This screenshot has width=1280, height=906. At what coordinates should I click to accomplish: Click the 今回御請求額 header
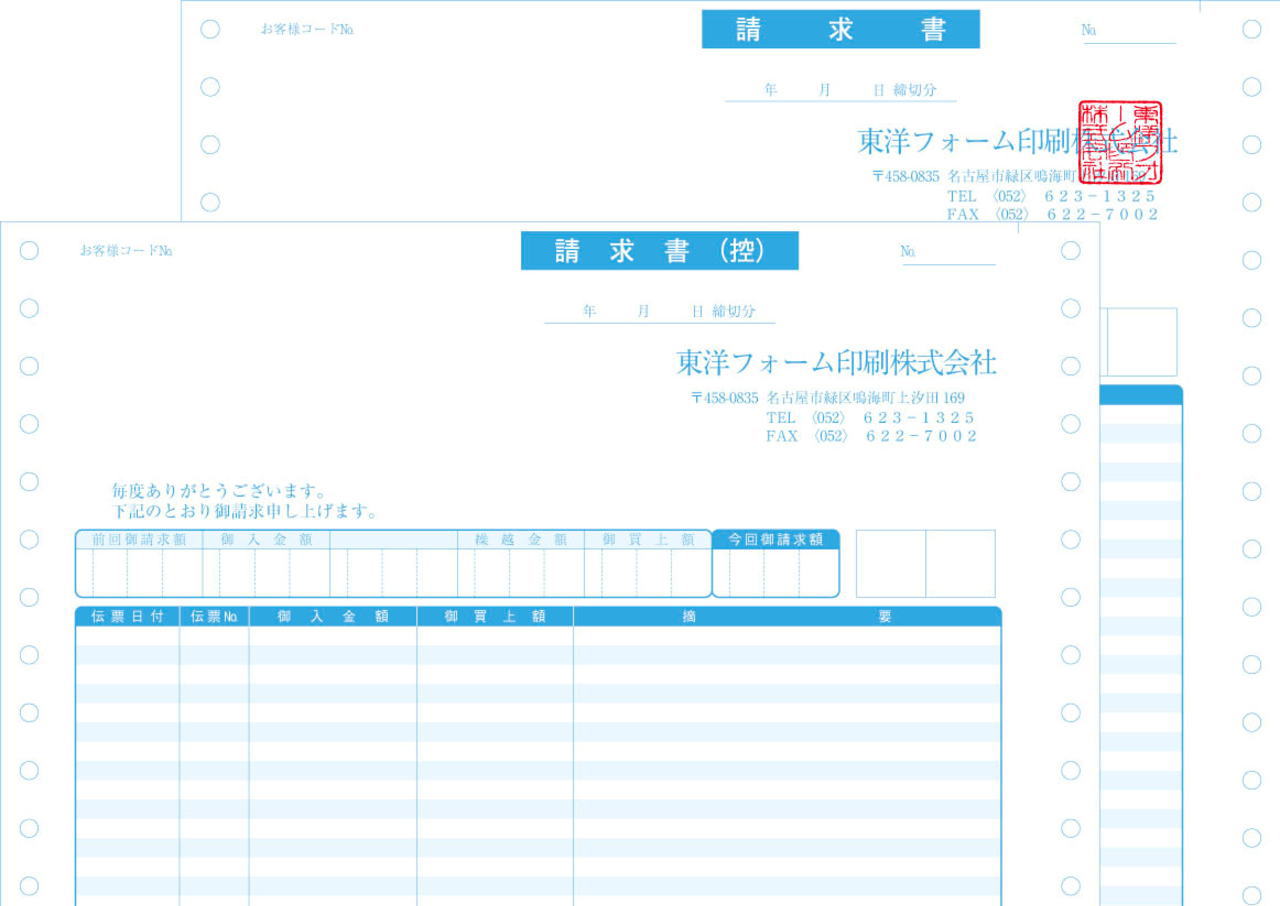[x=776, y=540]
